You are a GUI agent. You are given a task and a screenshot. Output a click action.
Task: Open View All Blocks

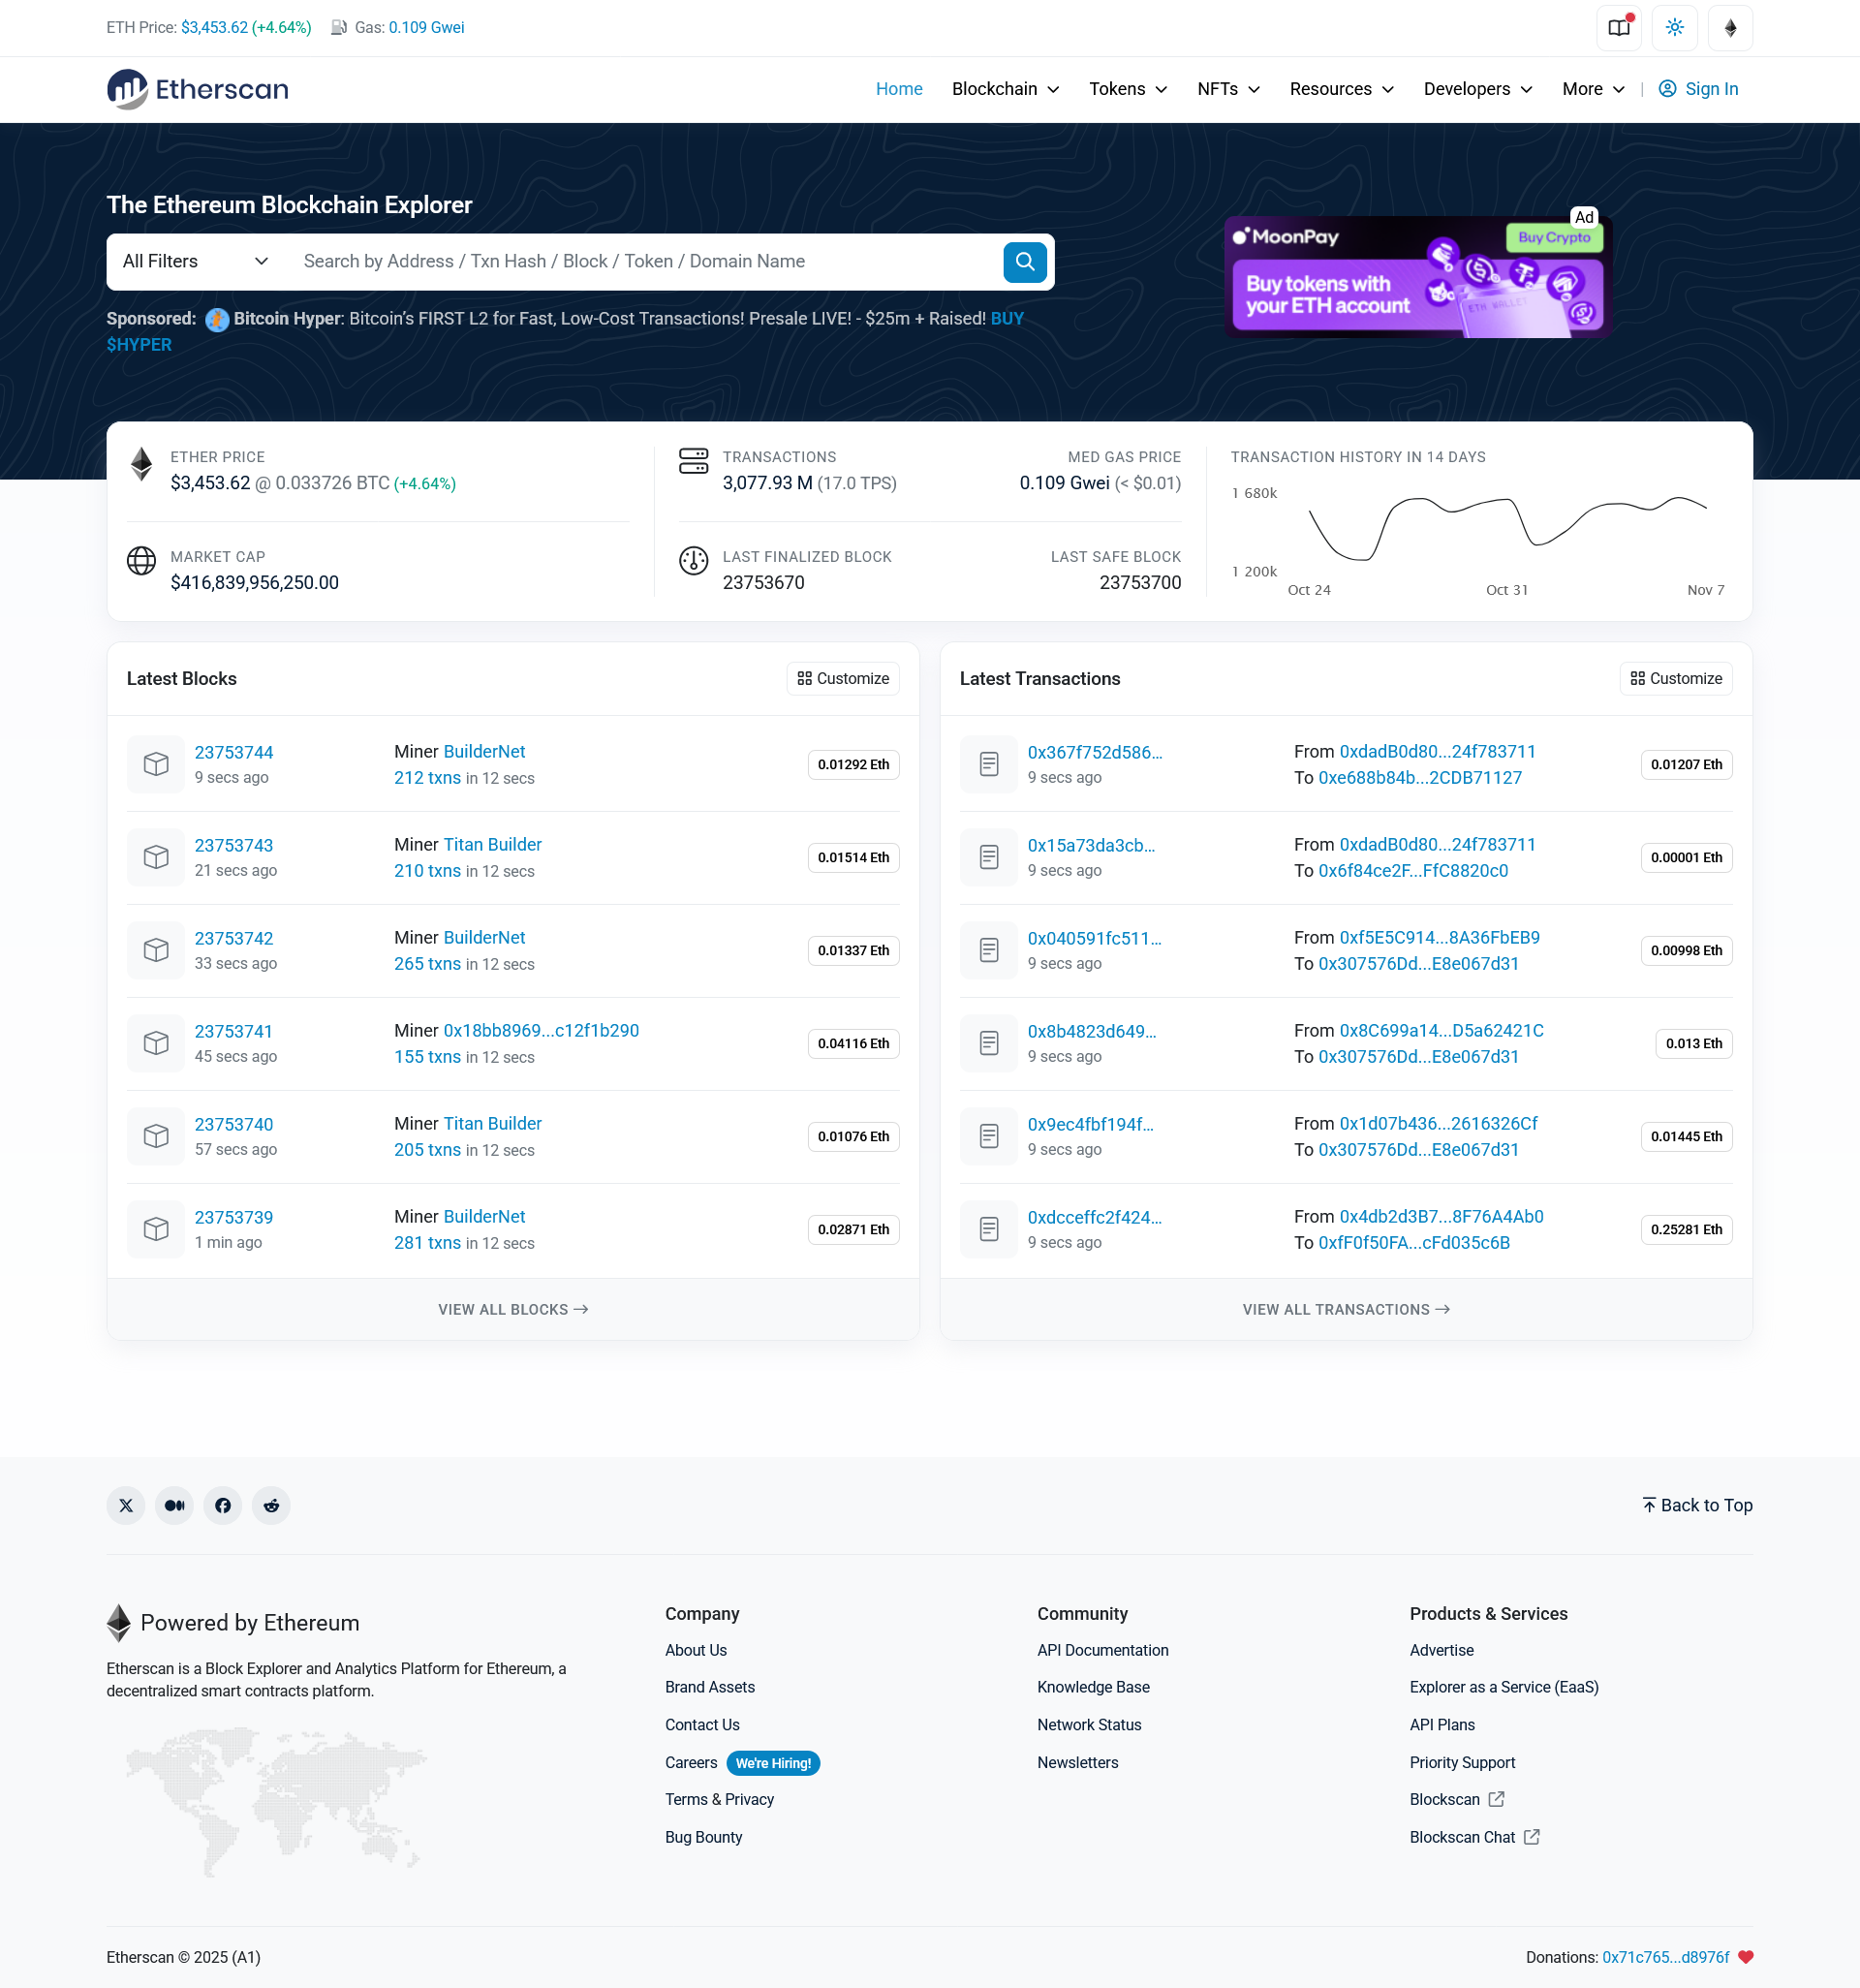[x=512, y=1308]
